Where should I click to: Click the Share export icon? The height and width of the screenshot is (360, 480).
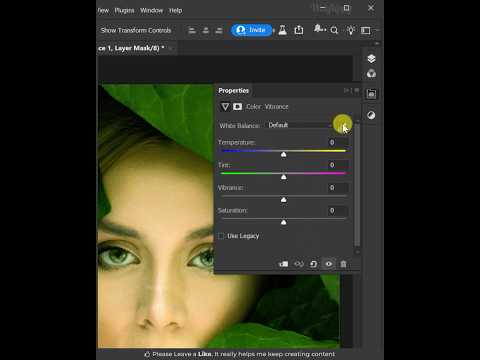(x=299, y=30)
